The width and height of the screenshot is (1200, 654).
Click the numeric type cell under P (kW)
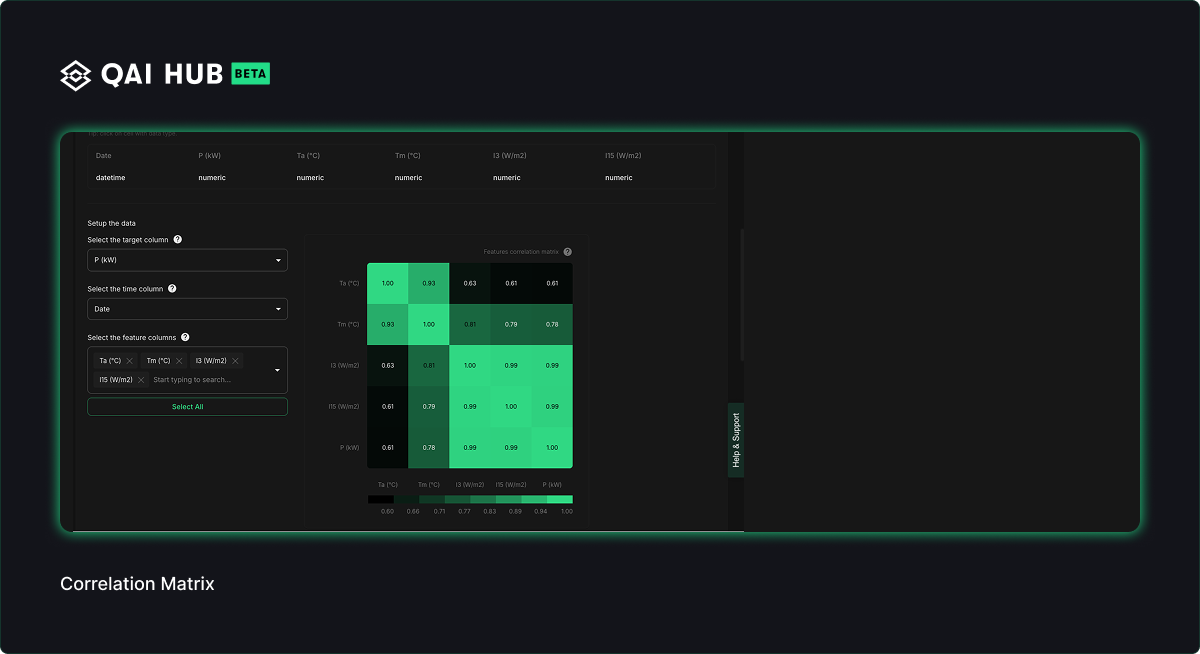[212, 178]
